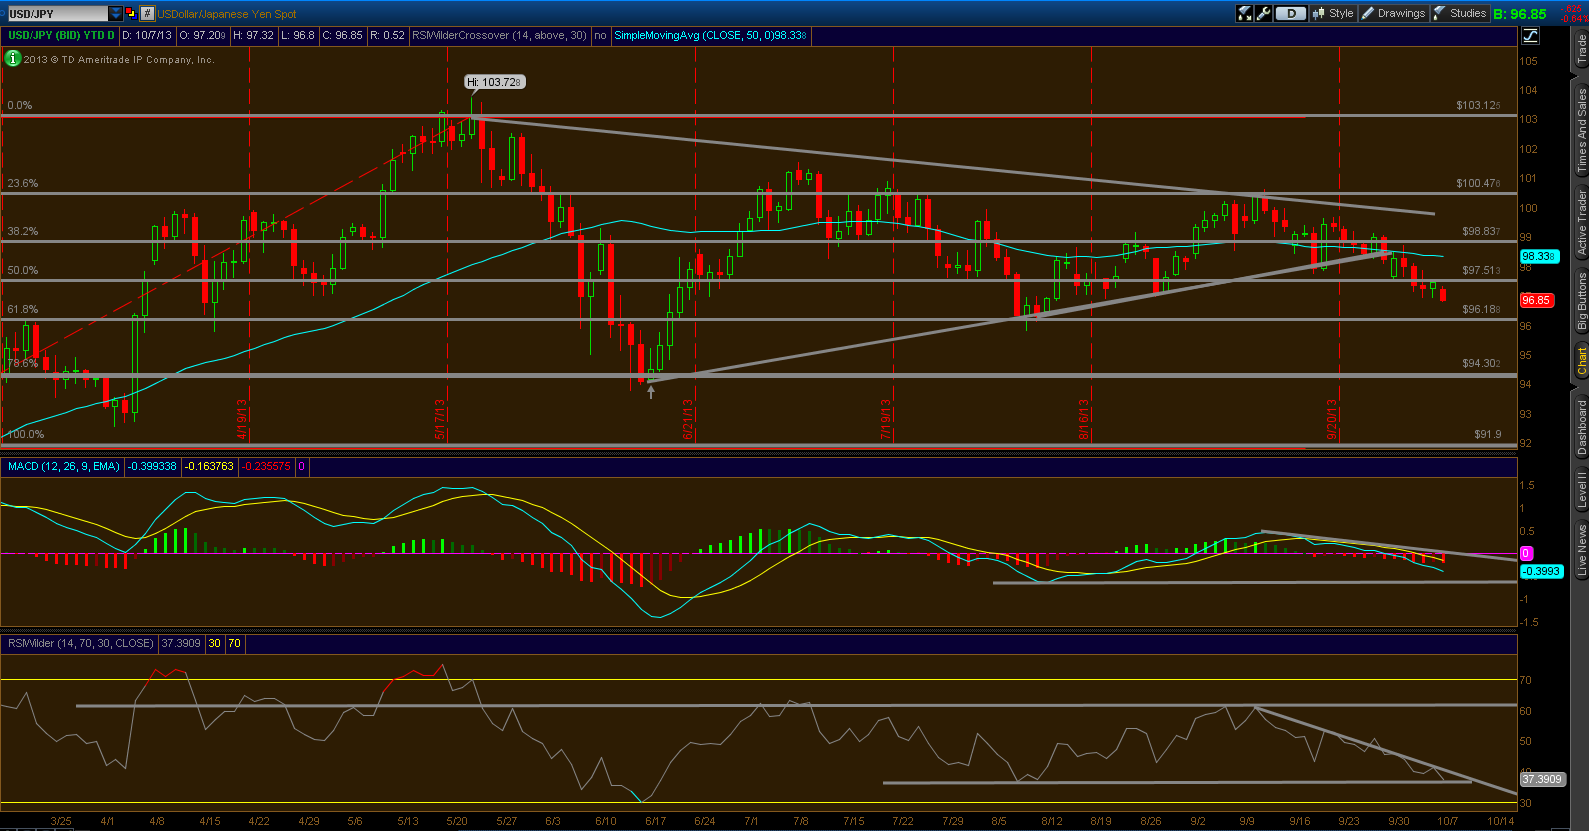Screen dimensions: 1589x831
Task: Select the Chart side tab
Action: pyautogui.click(x=1581, y=361)
